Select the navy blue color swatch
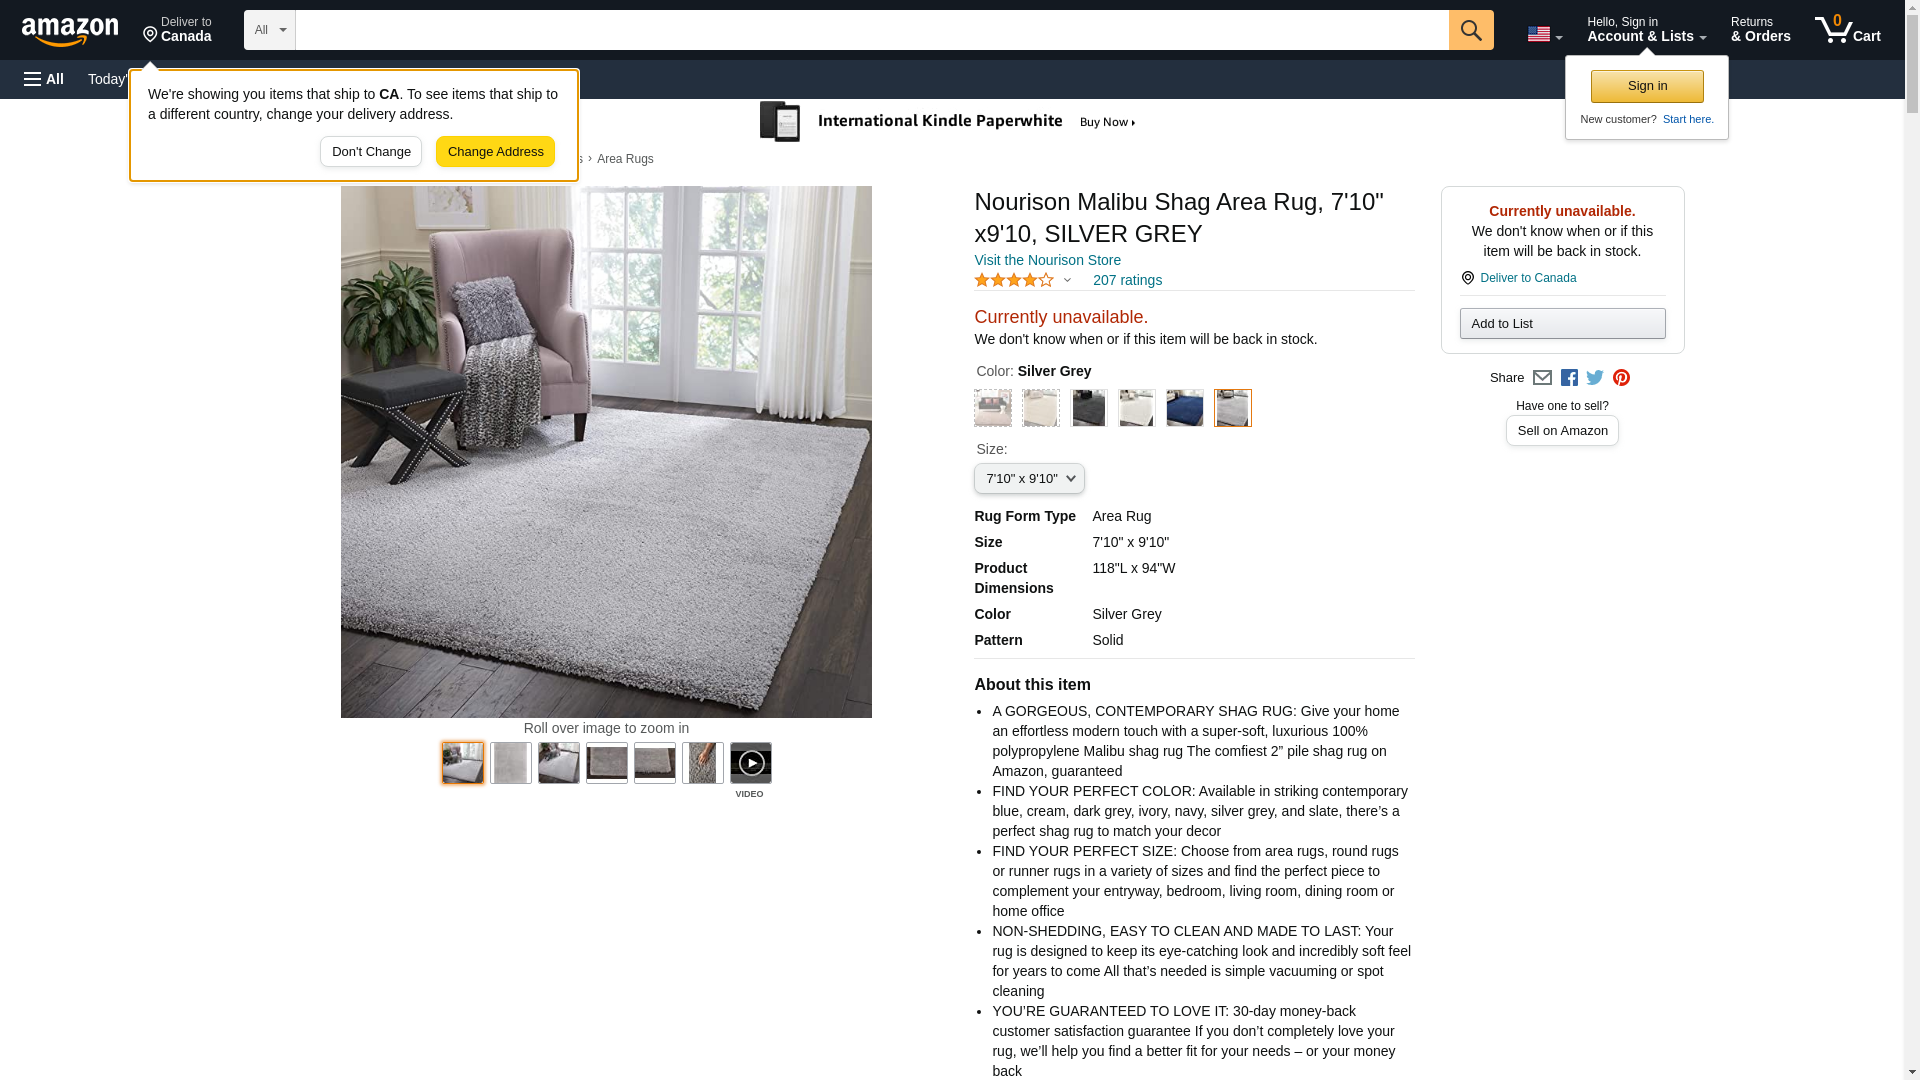 (x=1184, y=408)
